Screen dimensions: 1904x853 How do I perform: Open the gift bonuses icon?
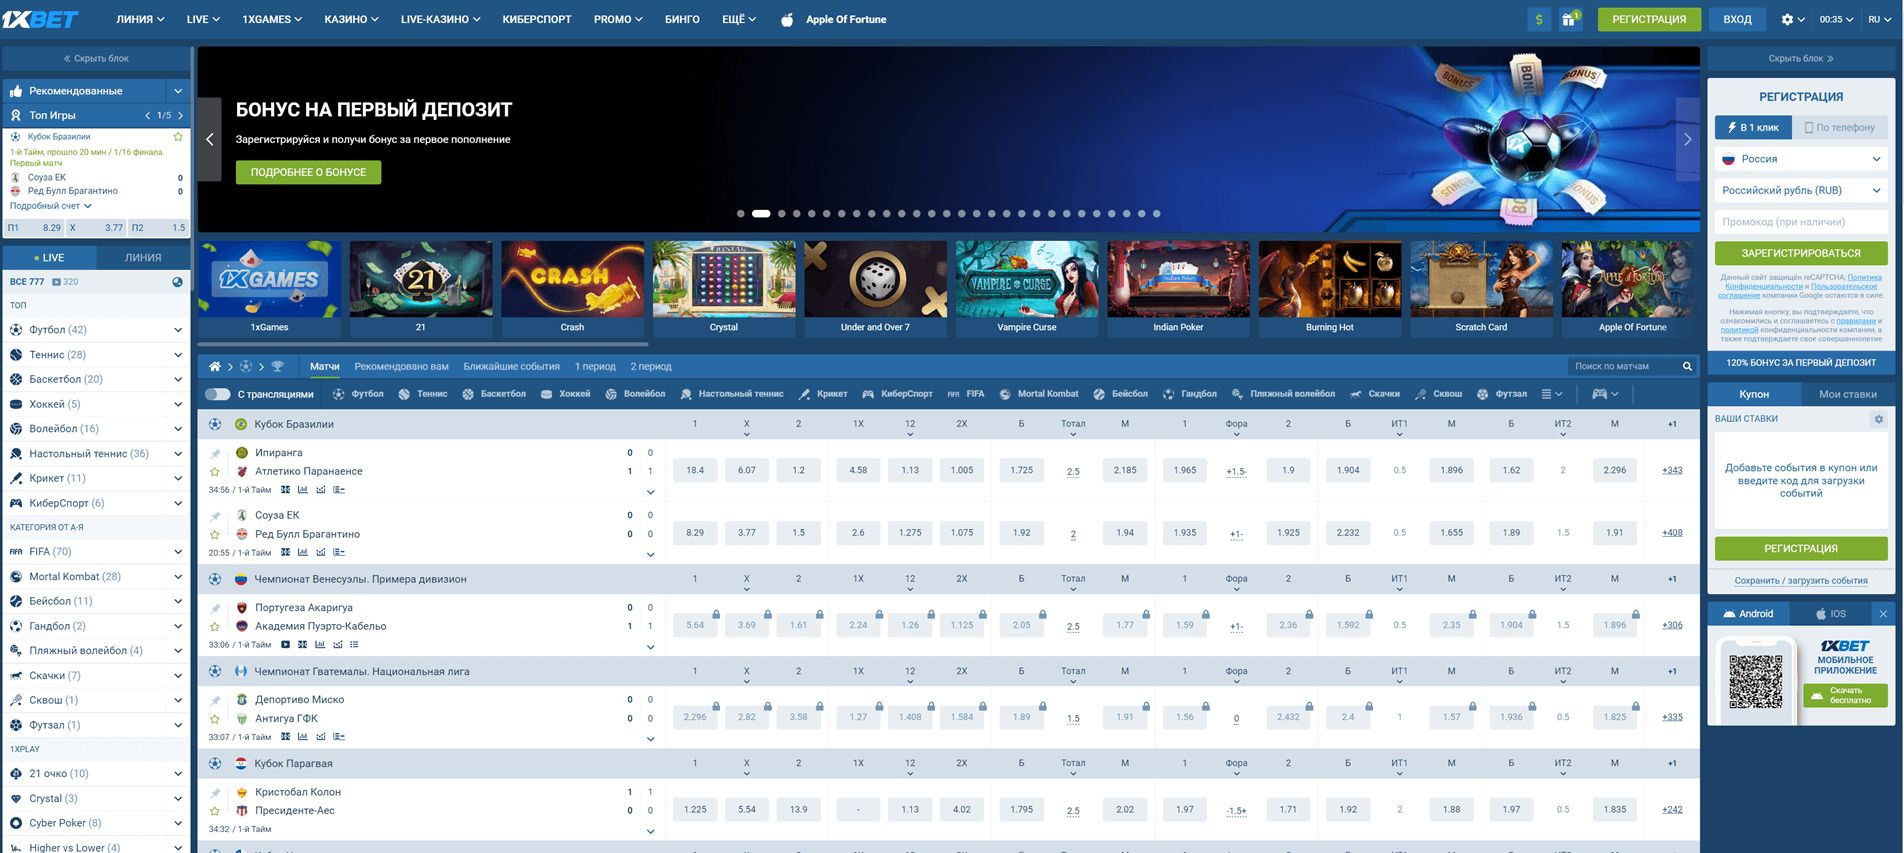[x=1570, y=19]
